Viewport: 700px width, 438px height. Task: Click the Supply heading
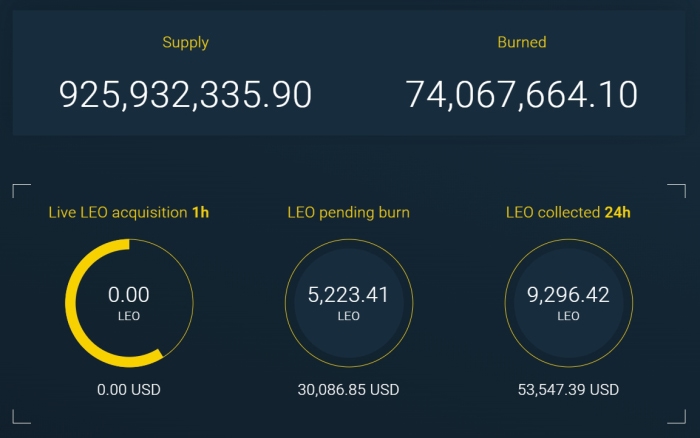(185, 43)
